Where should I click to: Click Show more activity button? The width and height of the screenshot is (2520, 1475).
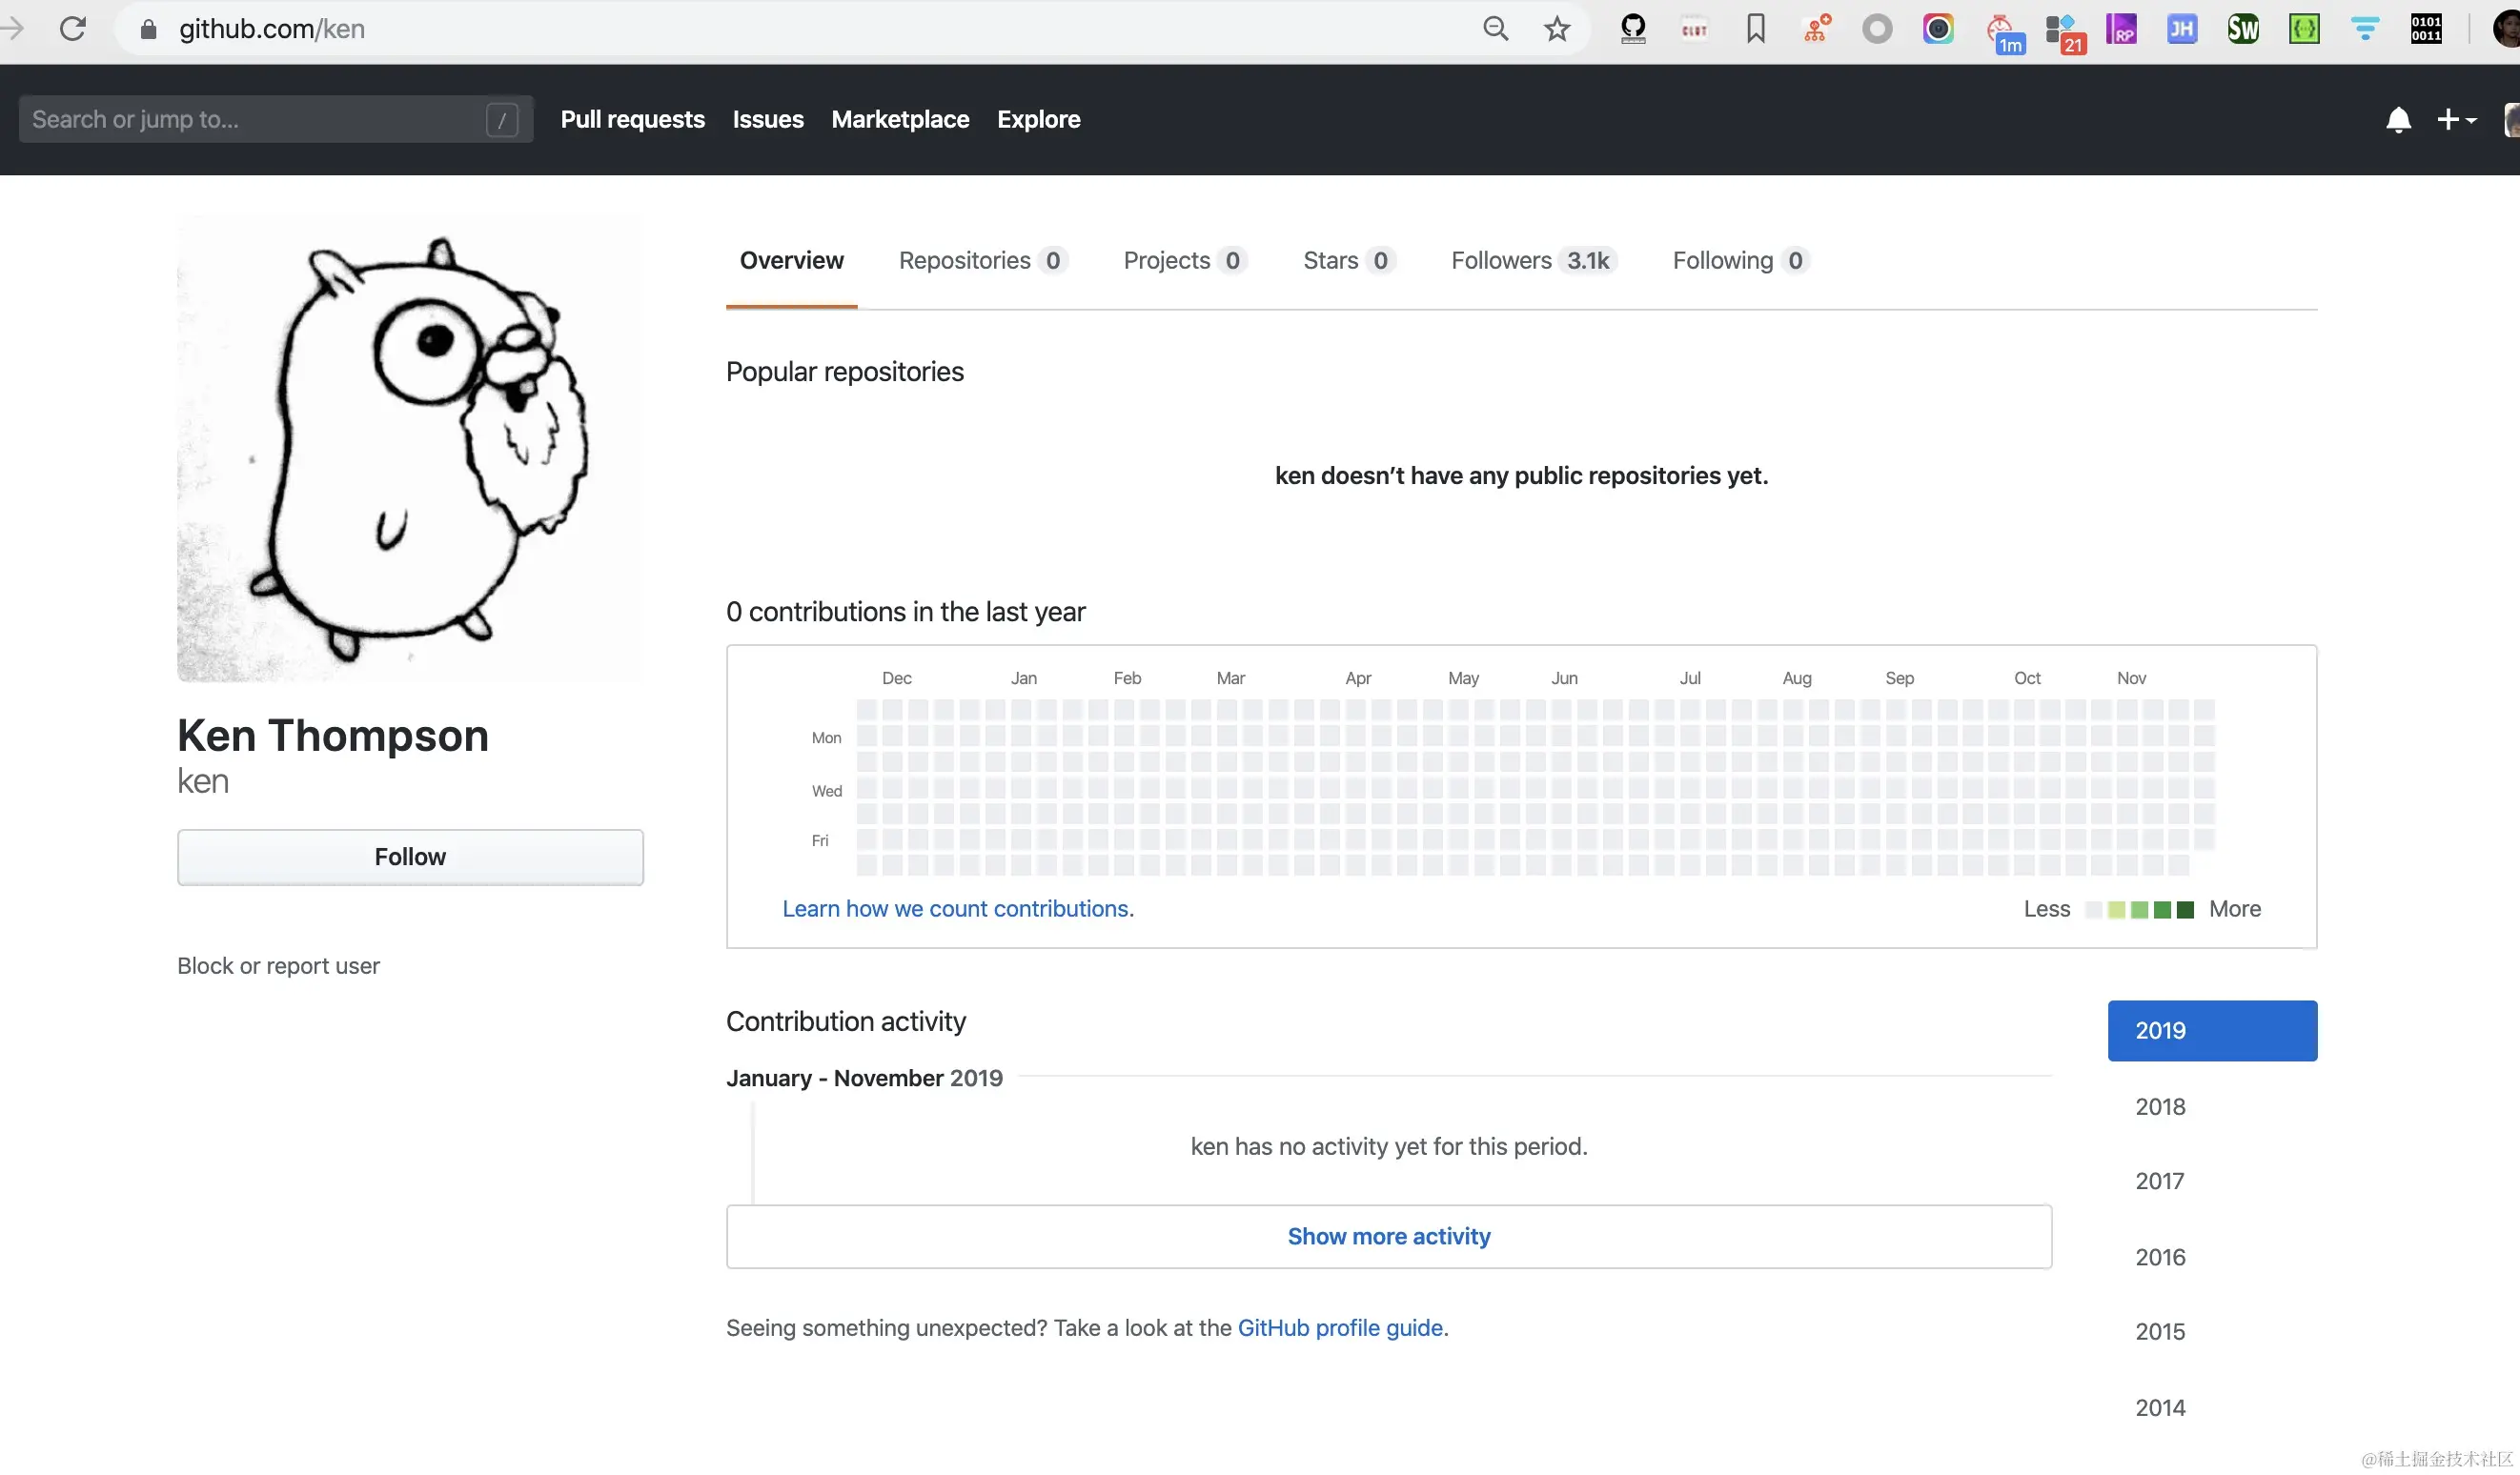[1388, 1236]
